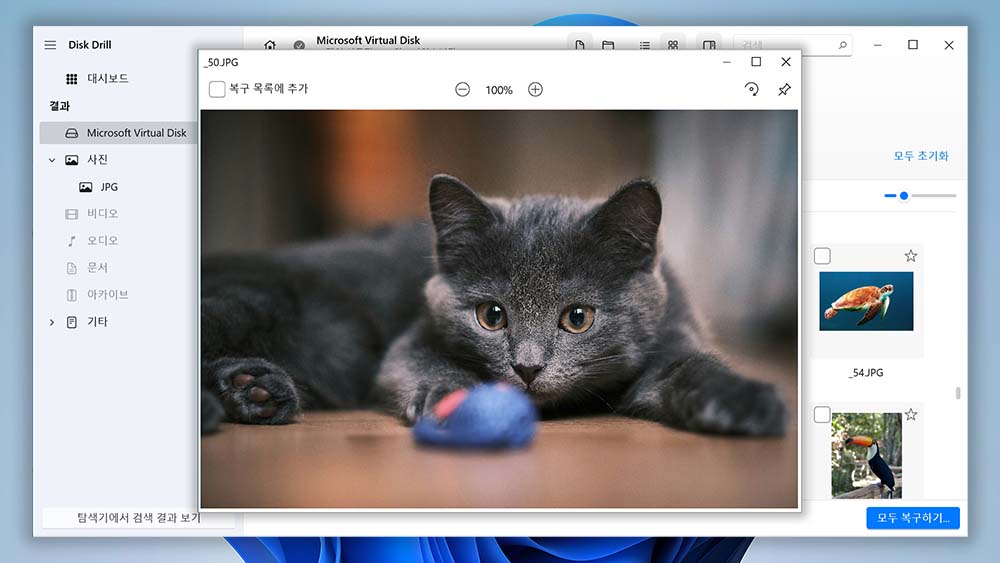Maximize the _50.JPG preview window
This screenshot has height=563, width=1000.
(x=756, y=62)
